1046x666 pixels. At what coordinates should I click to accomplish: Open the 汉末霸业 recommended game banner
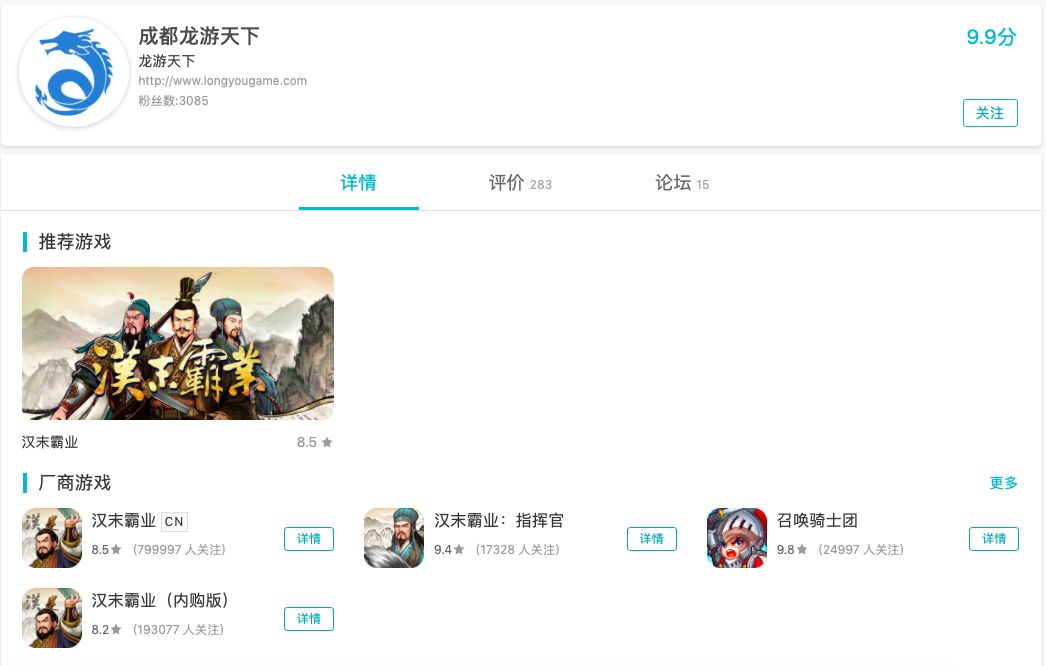pos(177,343)
